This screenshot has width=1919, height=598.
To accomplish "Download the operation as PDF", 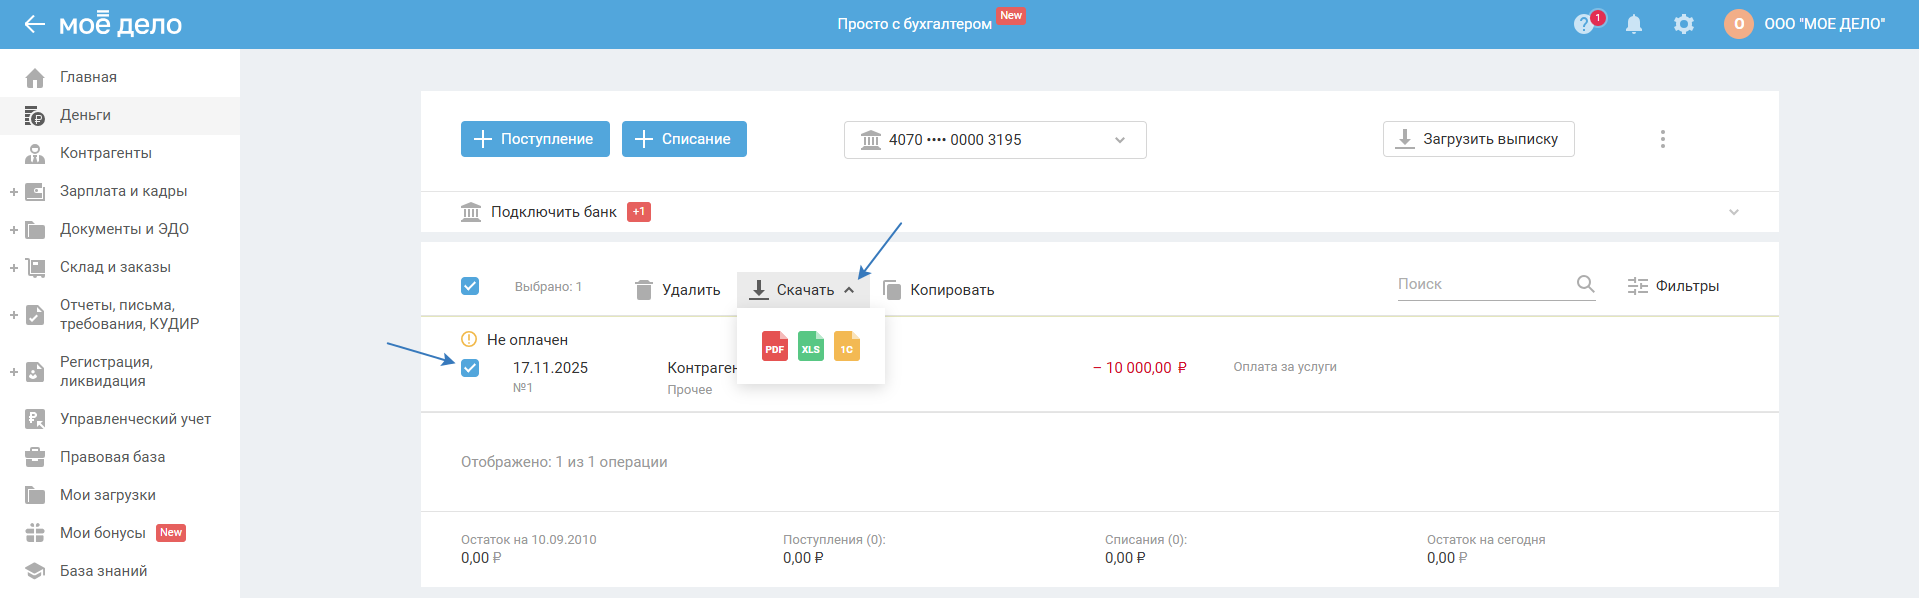I will click(x=775, y=346).
